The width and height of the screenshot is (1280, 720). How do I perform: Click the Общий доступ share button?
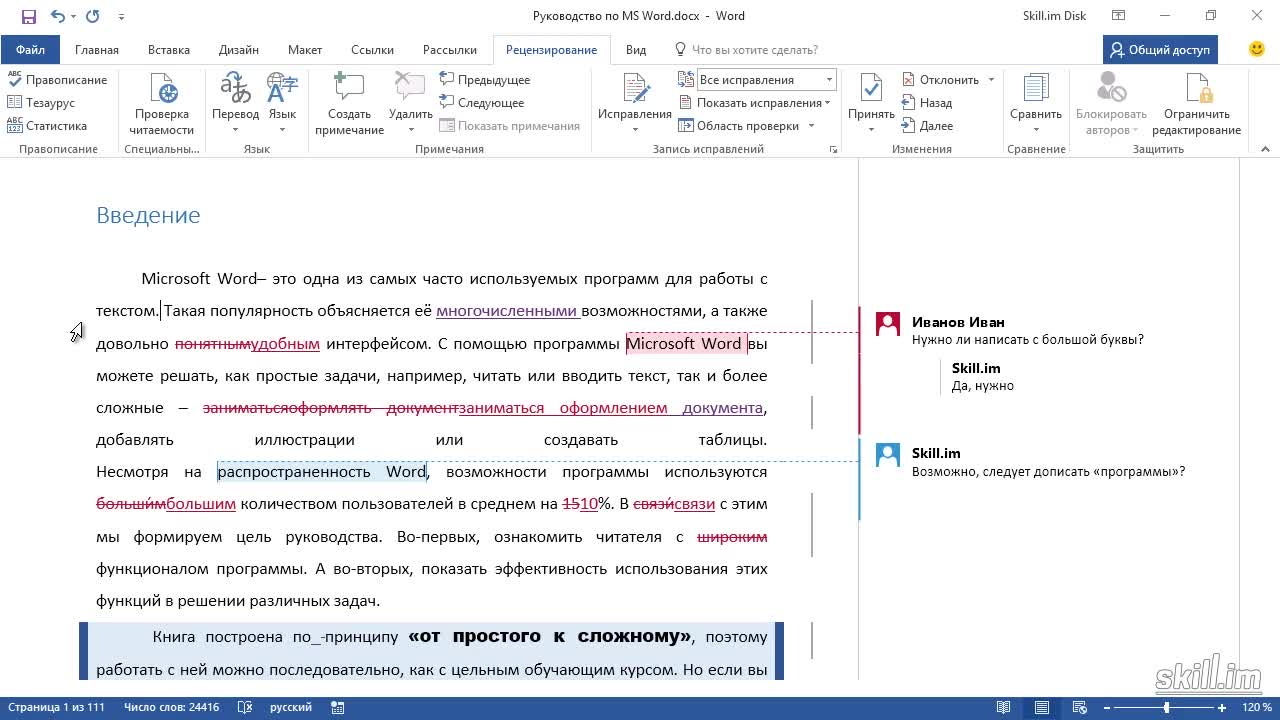pos(1160,50)
